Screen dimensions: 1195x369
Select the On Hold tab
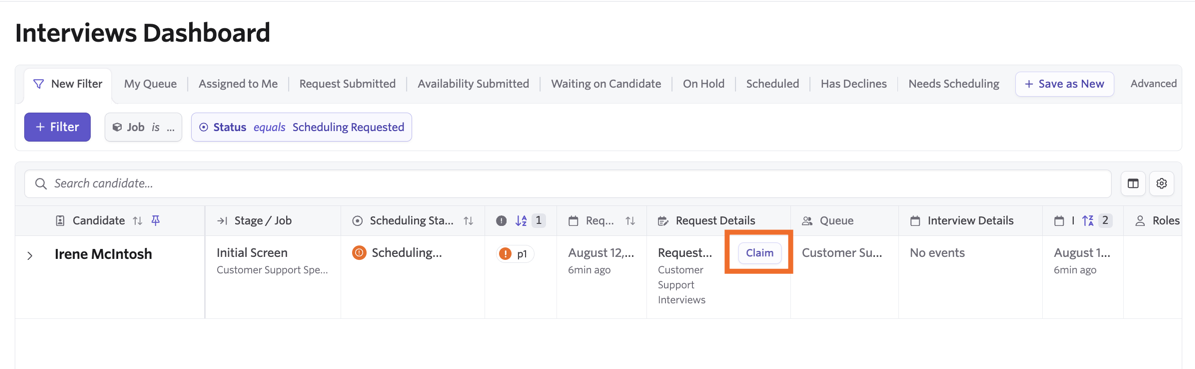(x=703, y=84)
